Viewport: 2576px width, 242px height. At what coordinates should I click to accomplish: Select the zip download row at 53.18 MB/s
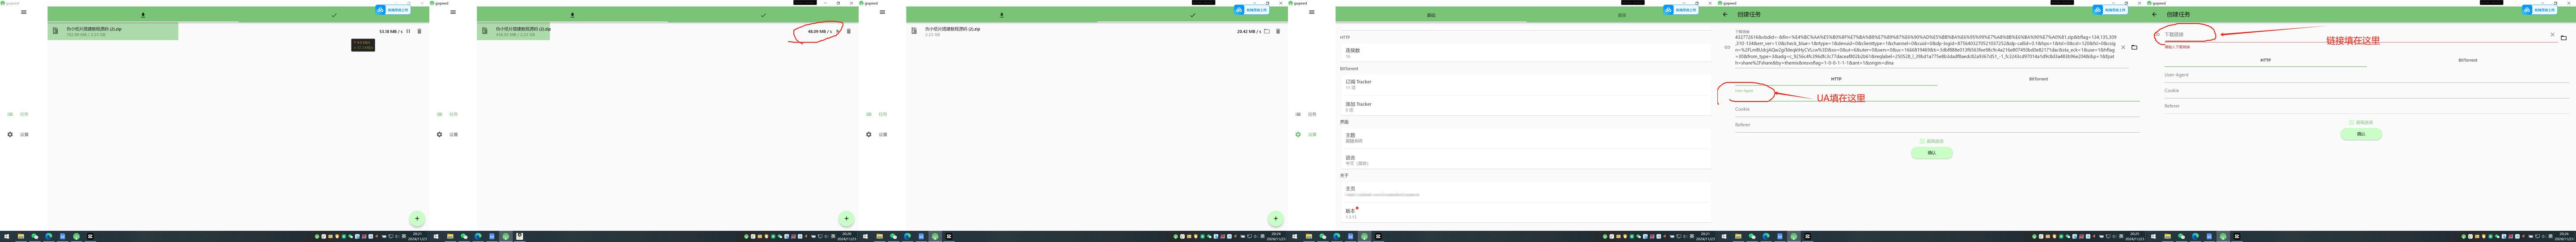click(x=238, y=31)
